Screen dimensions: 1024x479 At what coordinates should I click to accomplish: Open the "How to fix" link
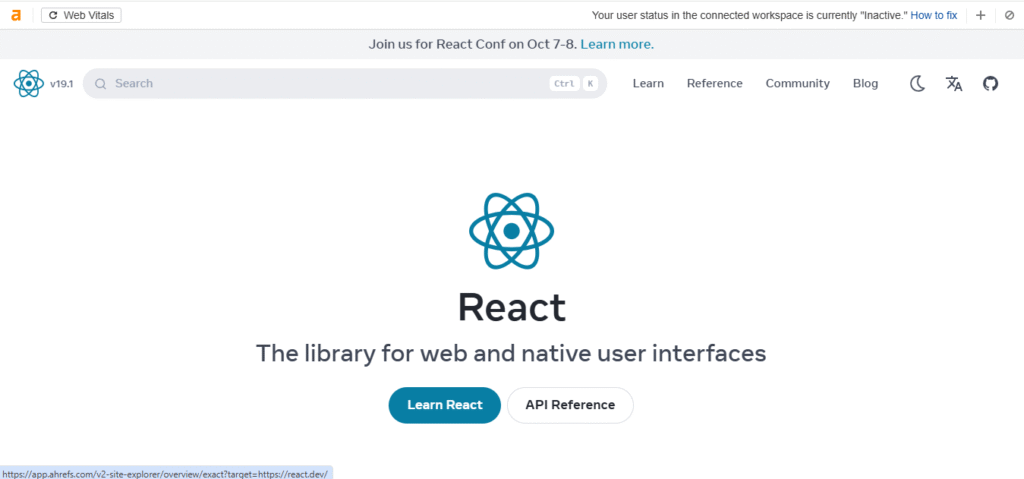(x=934, y=15)
